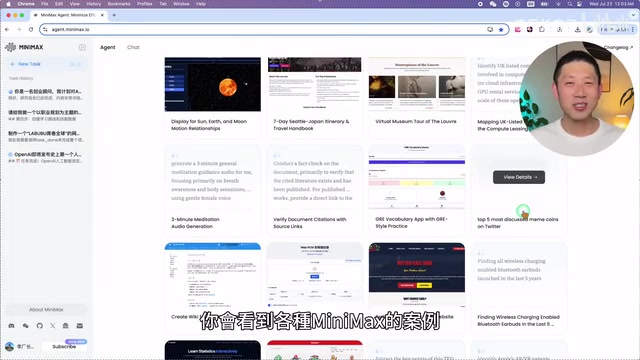Click the icon left of the bookmark star
This screenshot has width=640, height=360.
pos(490,29)
